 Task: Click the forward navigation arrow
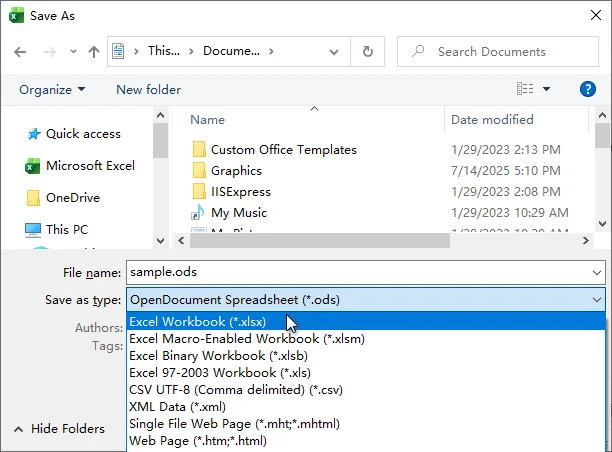pyautogui.click(x=50, y=52)
